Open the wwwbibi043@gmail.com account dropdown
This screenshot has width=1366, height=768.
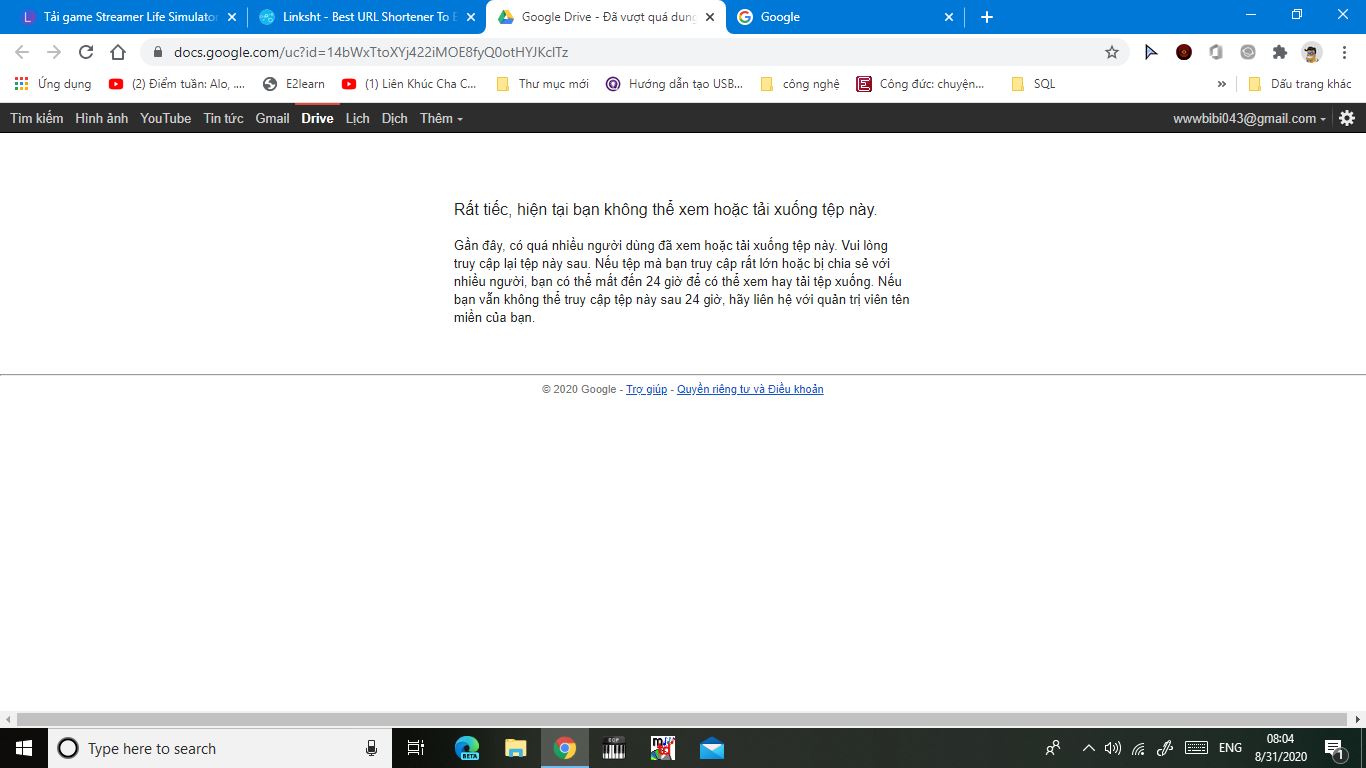(x=1249, y=118)
